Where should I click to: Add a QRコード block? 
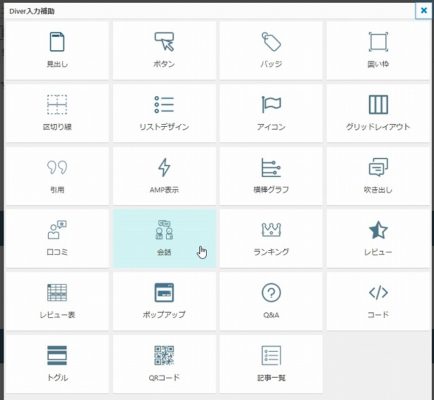click(x=164, y=364)
